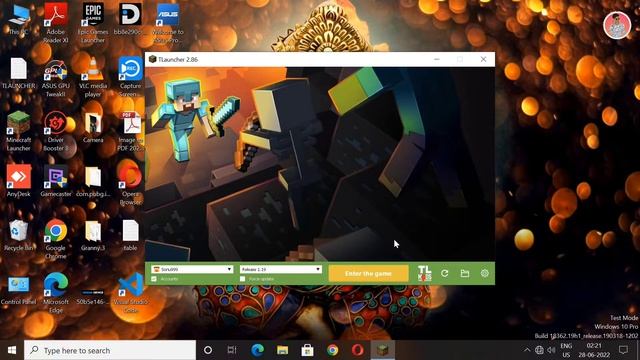Viewport: 640px width, 360px height.
Task: Open network globe tray icon
Action: 539,350
